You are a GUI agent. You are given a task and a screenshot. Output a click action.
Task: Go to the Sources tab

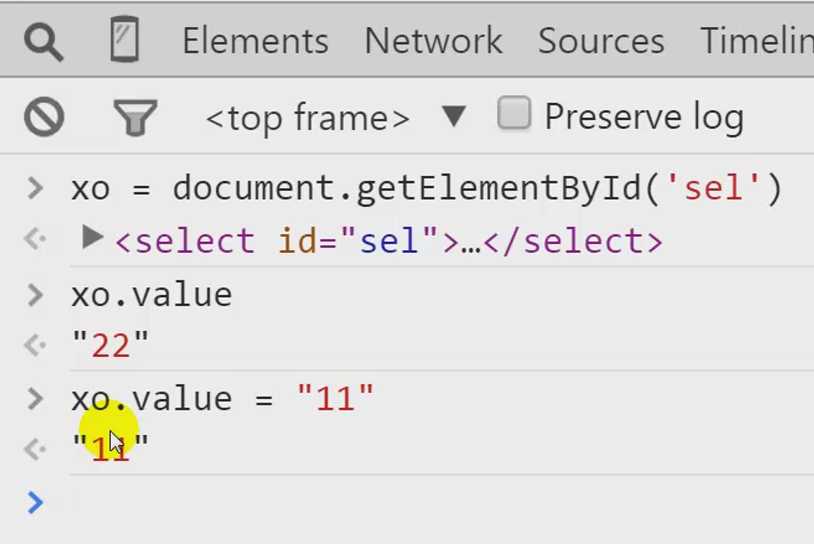tap(601, 41)
